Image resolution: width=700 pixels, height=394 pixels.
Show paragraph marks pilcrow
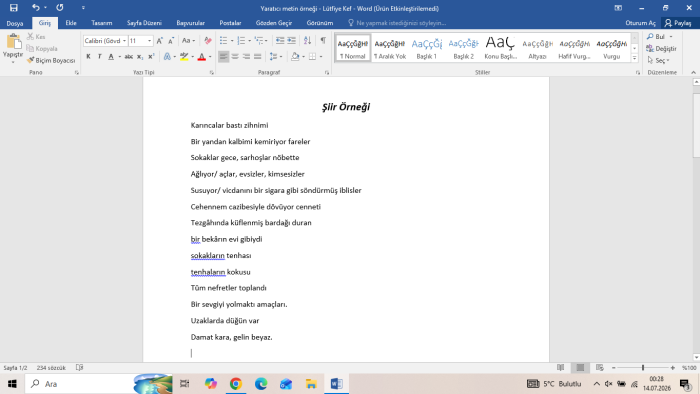tap(323, 41)
